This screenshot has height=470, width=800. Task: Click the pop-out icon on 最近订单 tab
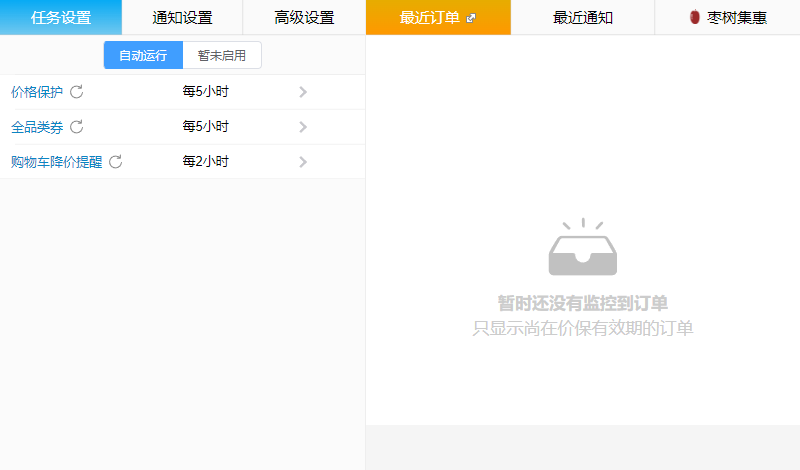pos(471,18)
